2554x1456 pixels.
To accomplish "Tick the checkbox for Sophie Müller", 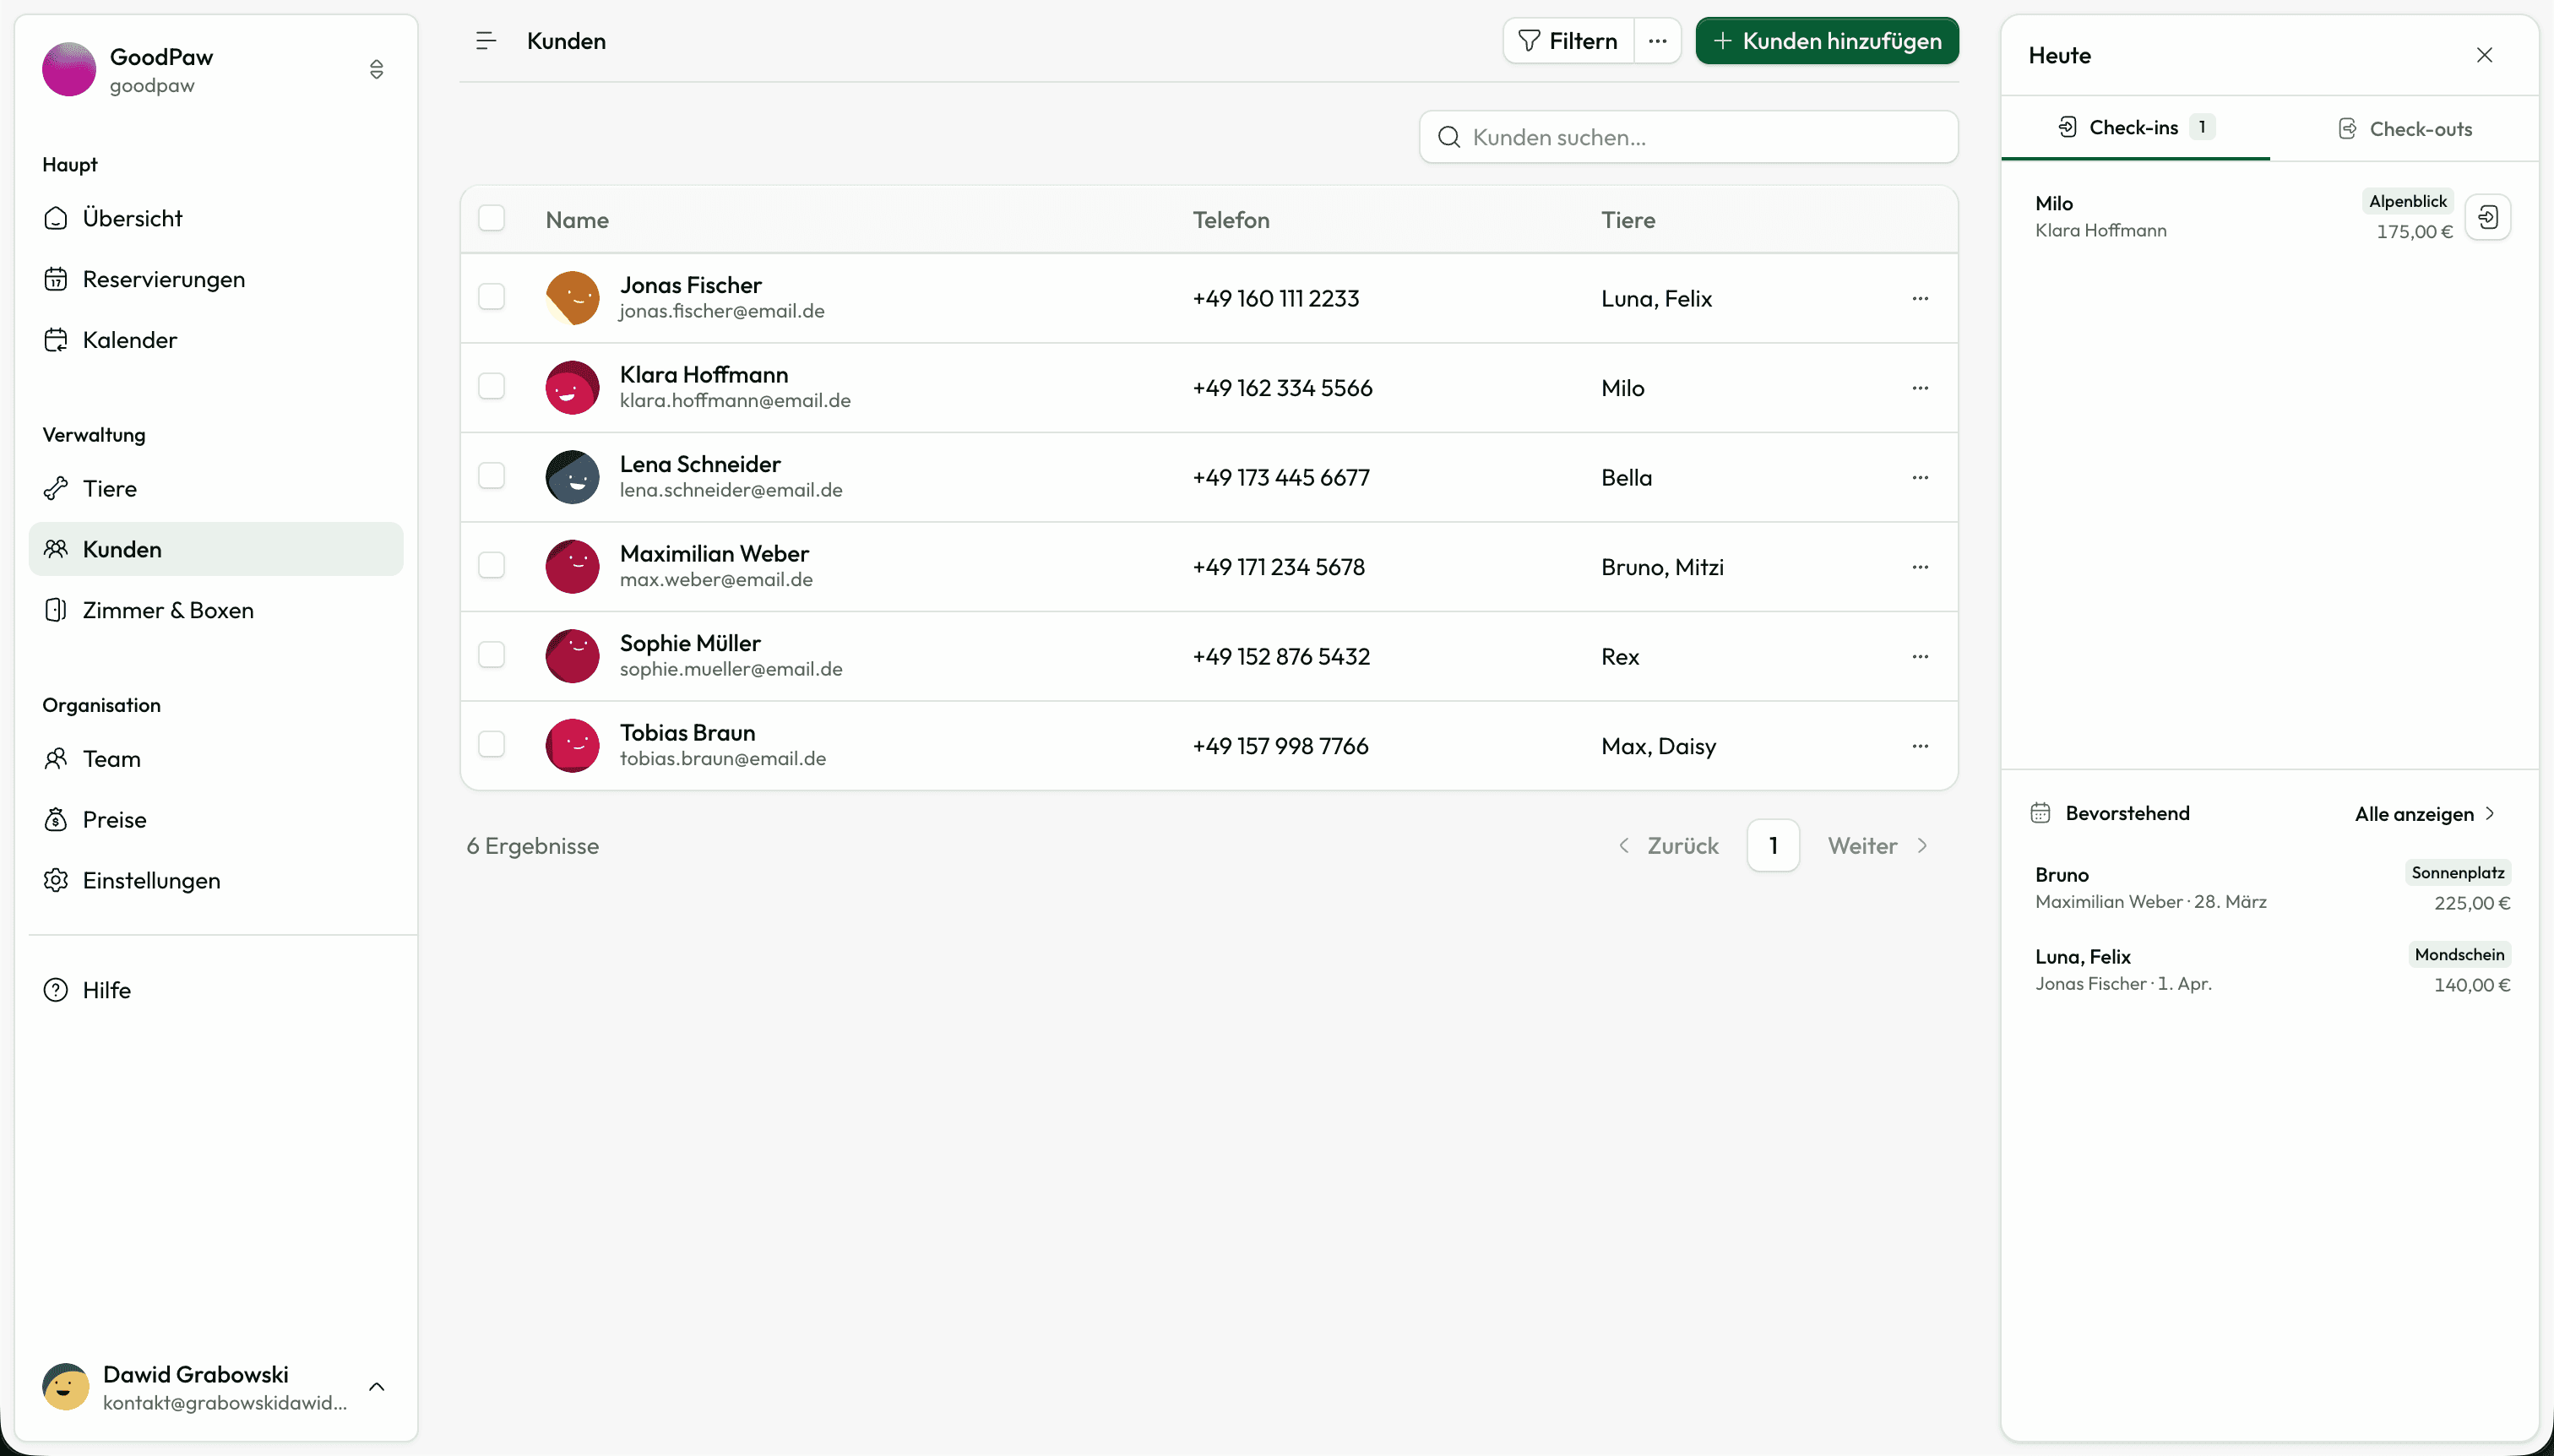I will coord(491,655).
